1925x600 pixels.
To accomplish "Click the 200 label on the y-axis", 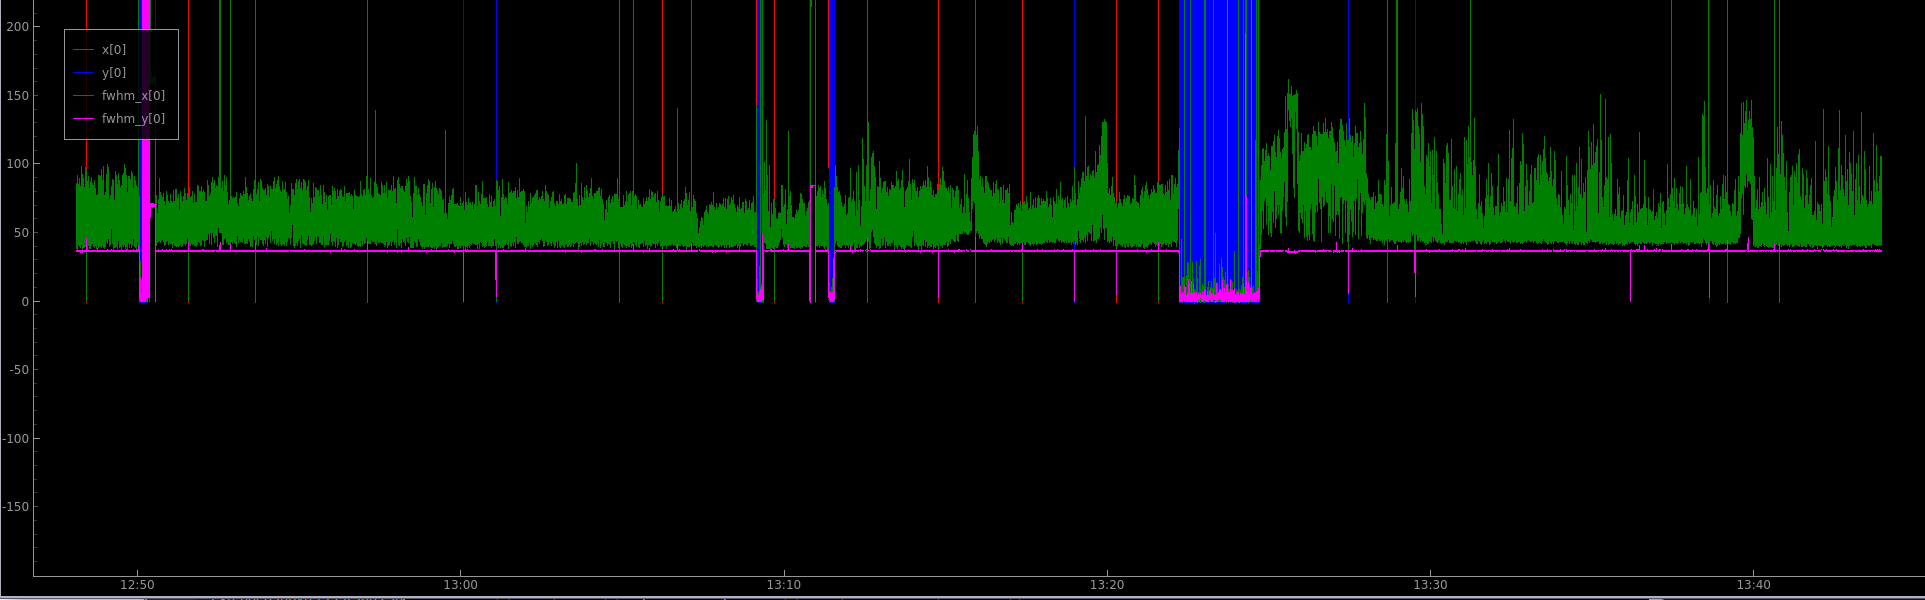I will [17, 27].
